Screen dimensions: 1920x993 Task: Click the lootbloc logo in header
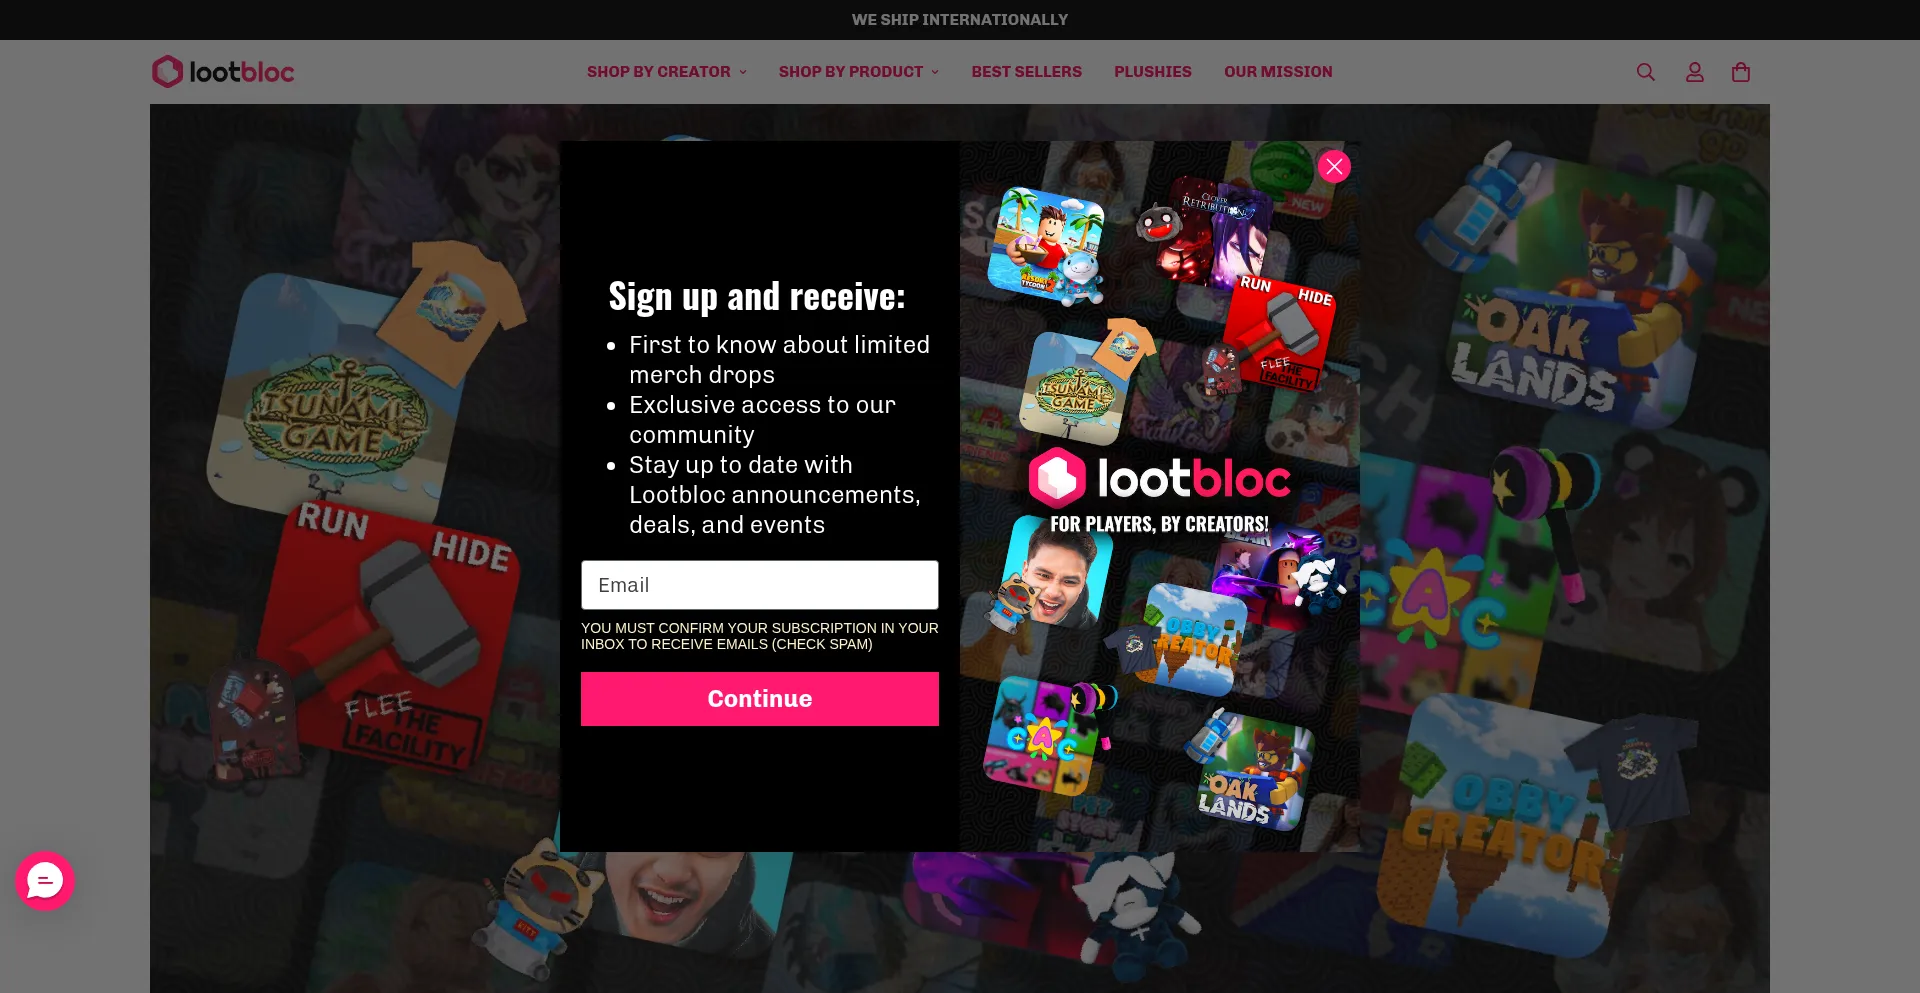tap(223, 72)
